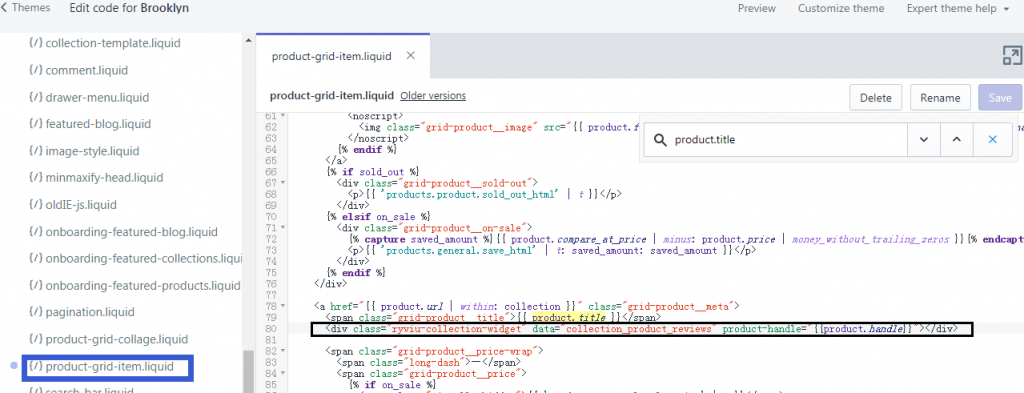Click liquid file icon beside comment.liquid

coord(36,70)
